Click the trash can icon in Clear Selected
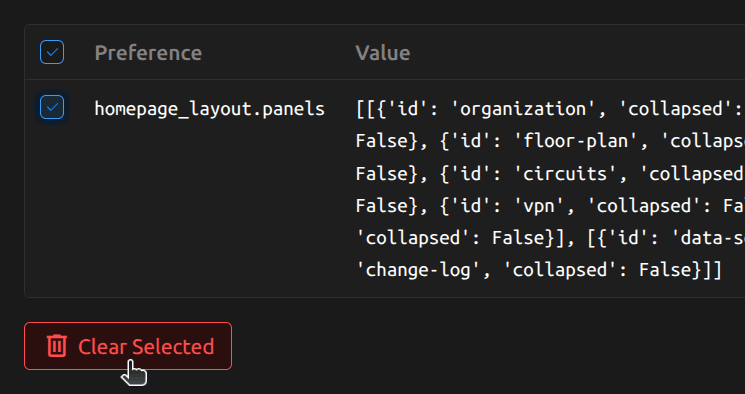The image size is (745, 394). click(x=57, y=346)
